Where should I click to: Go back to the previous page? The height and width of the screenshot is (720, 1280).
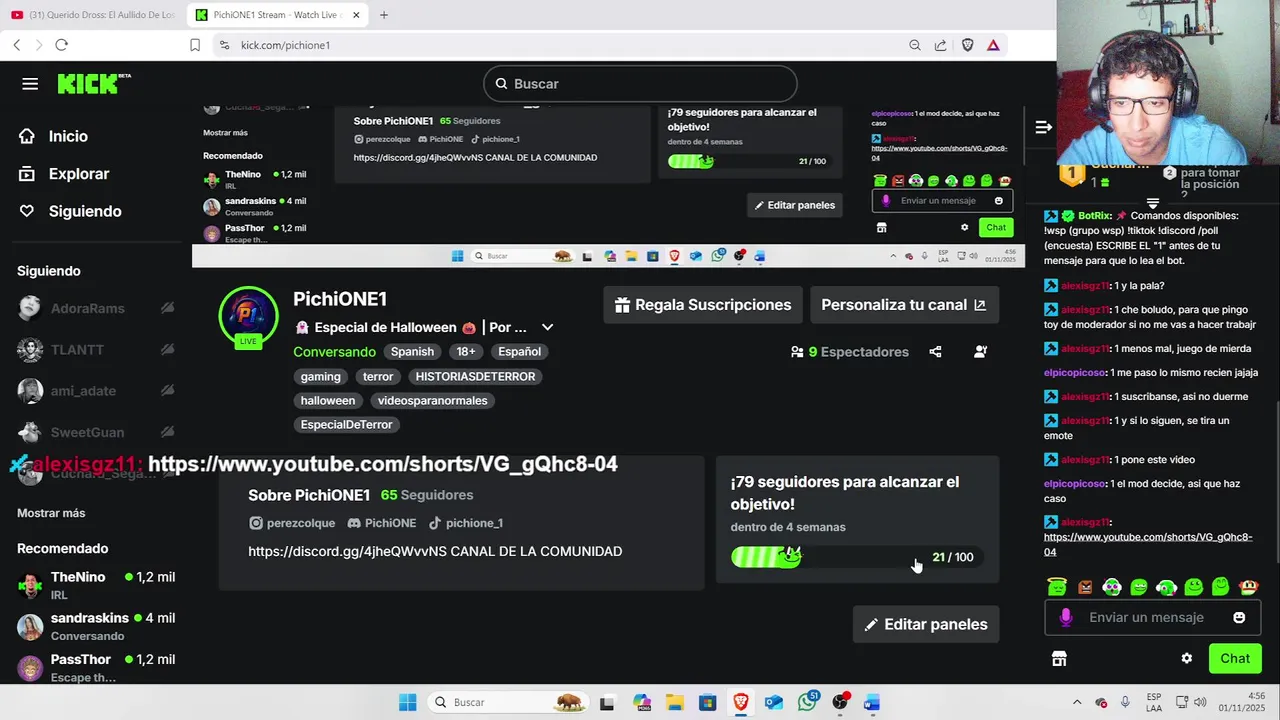17,45
